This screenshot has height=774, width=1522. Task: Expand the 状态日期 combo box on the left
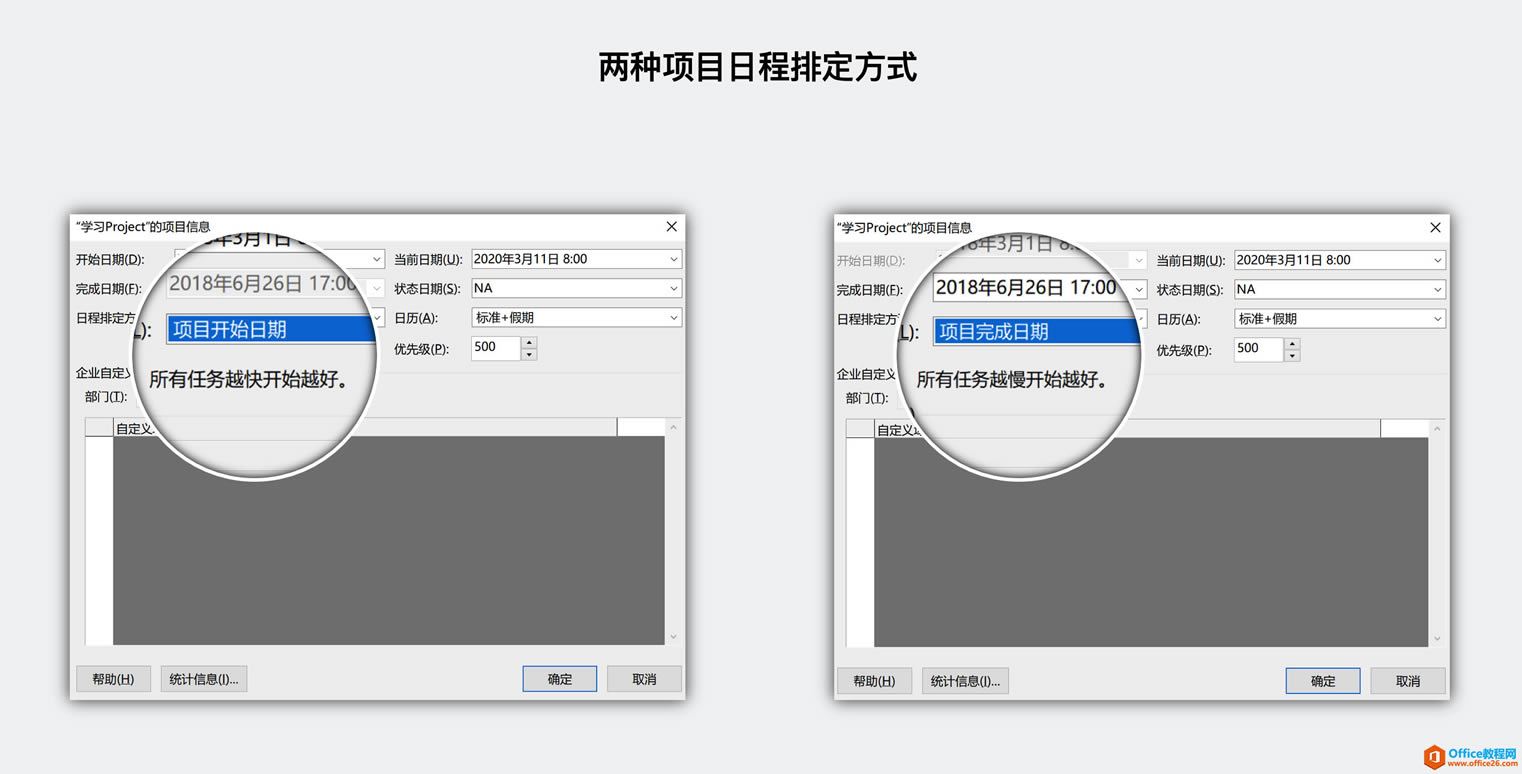point(672,288)
